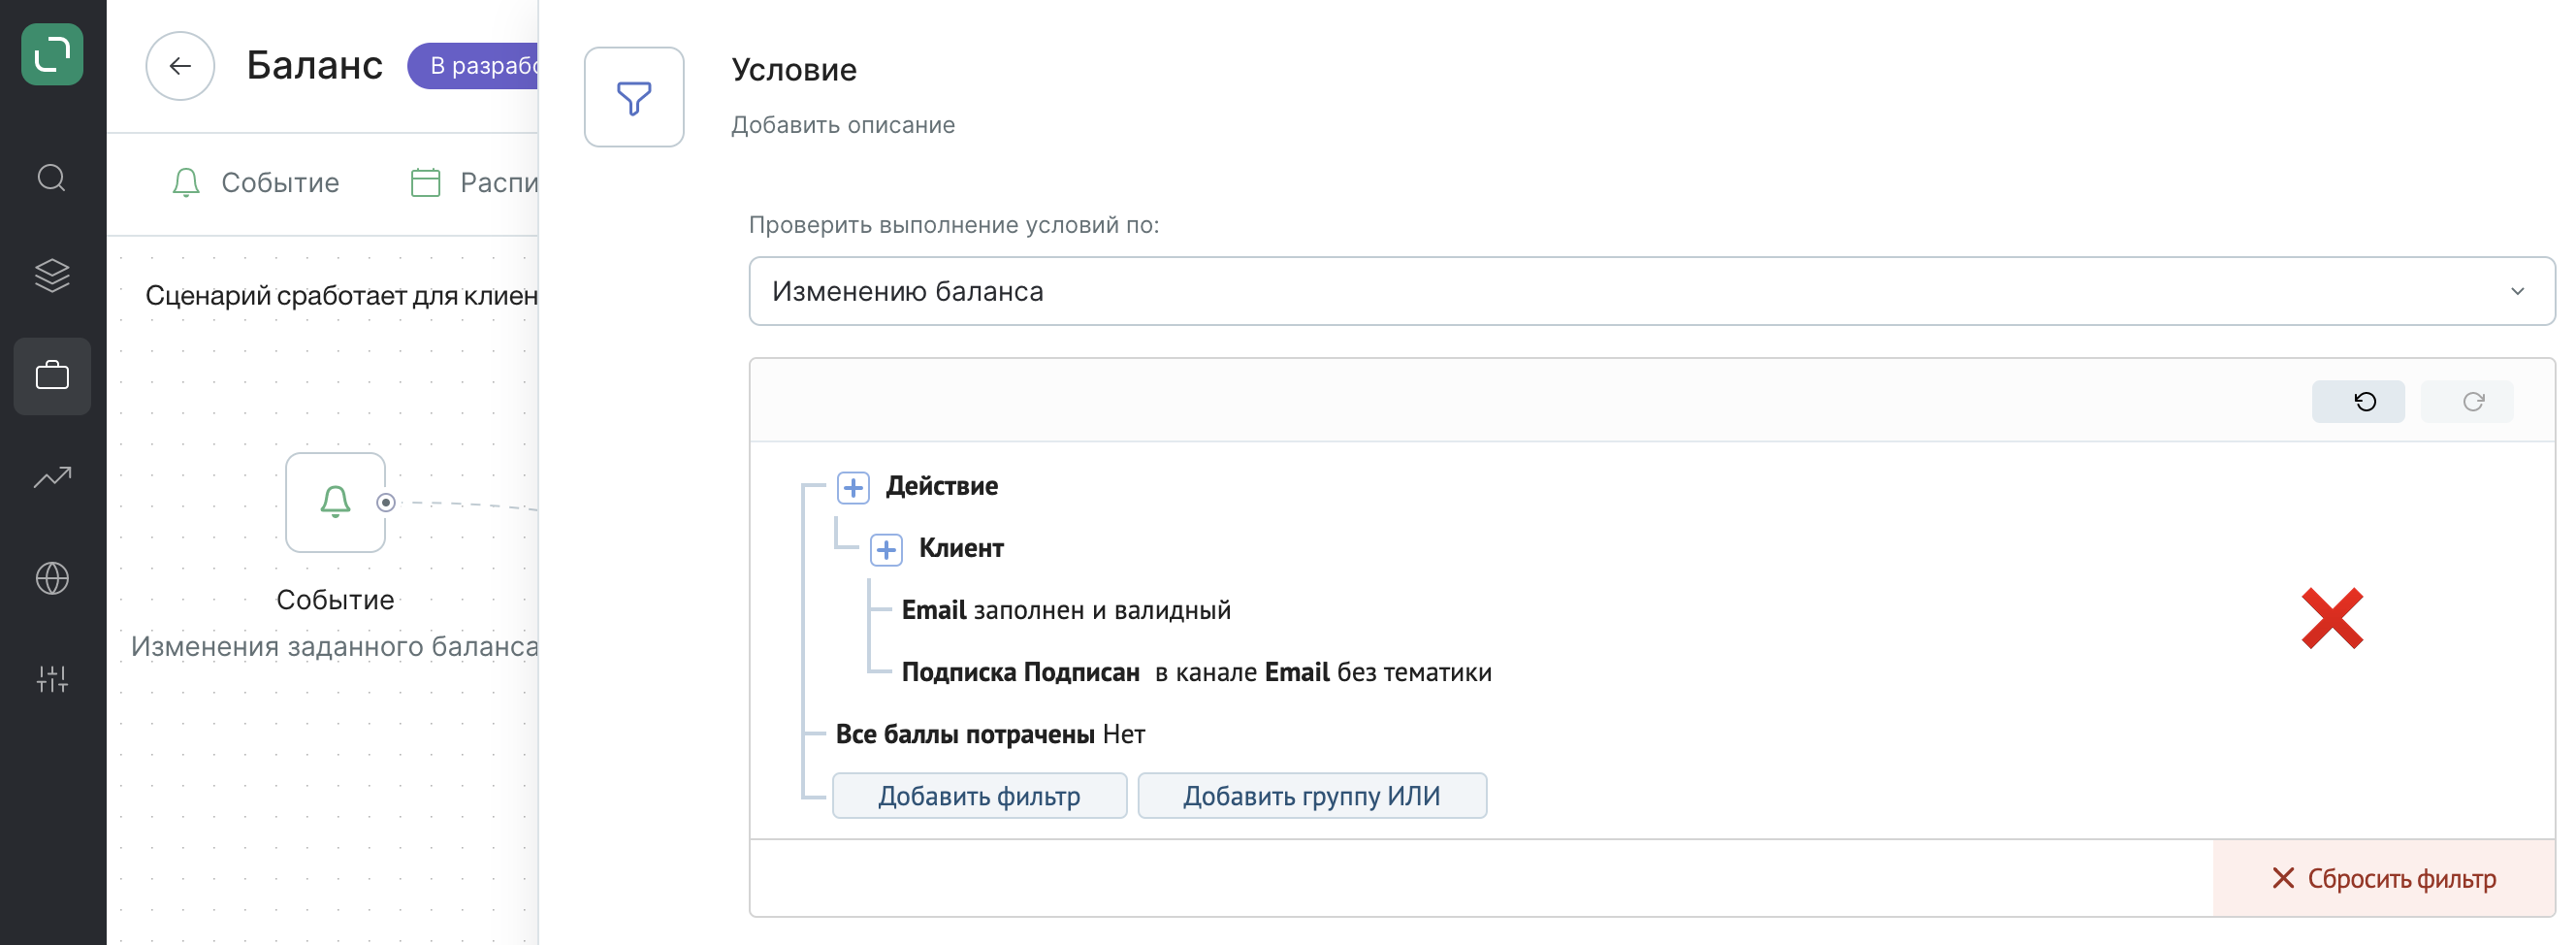
Task: Click the 'В разработке' status badge
Action: pos(474,66)
